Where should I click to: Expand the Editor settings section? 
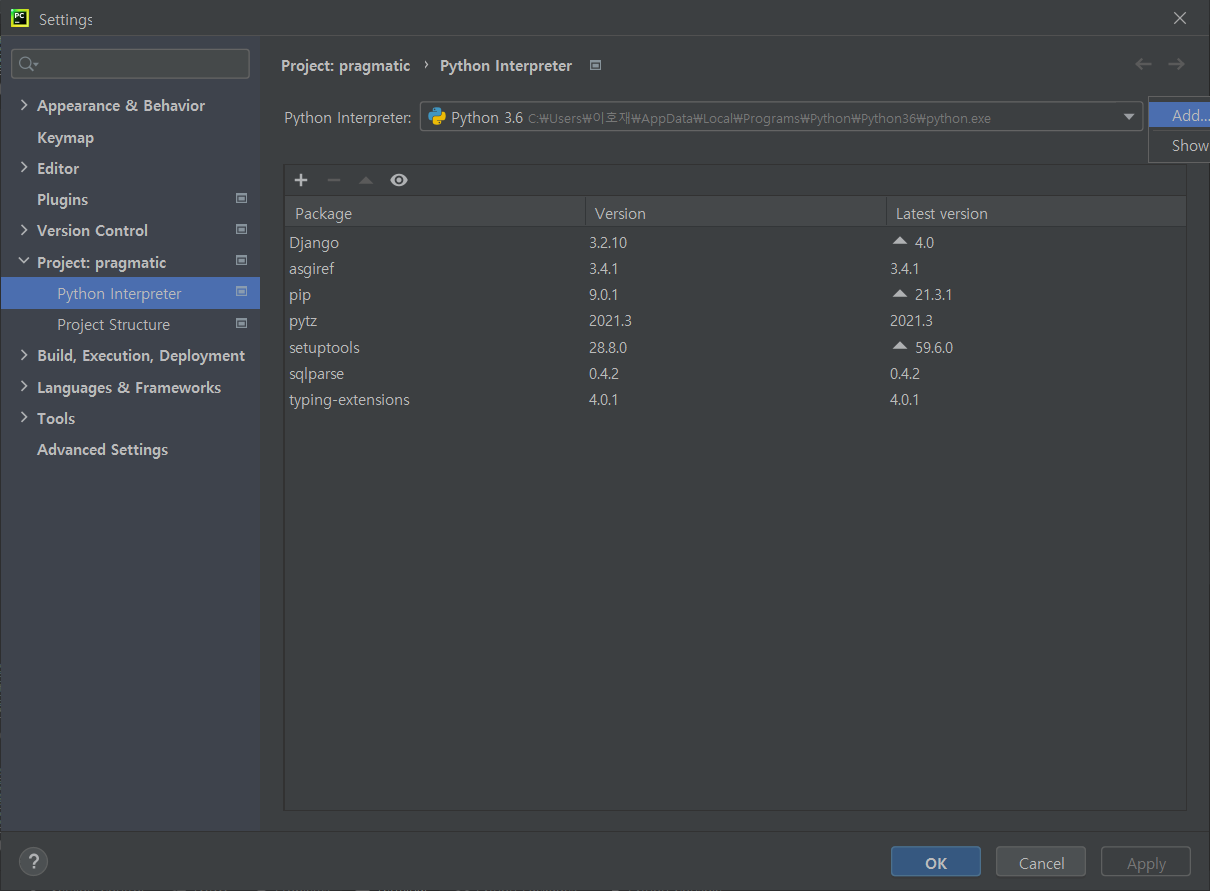tap(24, 168)
